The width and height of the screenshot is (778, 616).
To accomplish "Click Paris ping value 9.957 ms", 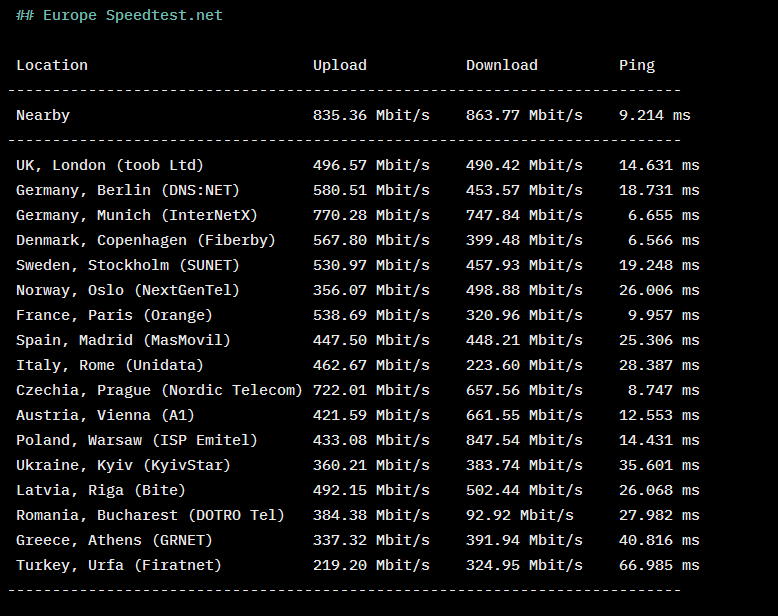I will [x=663, y=315].
